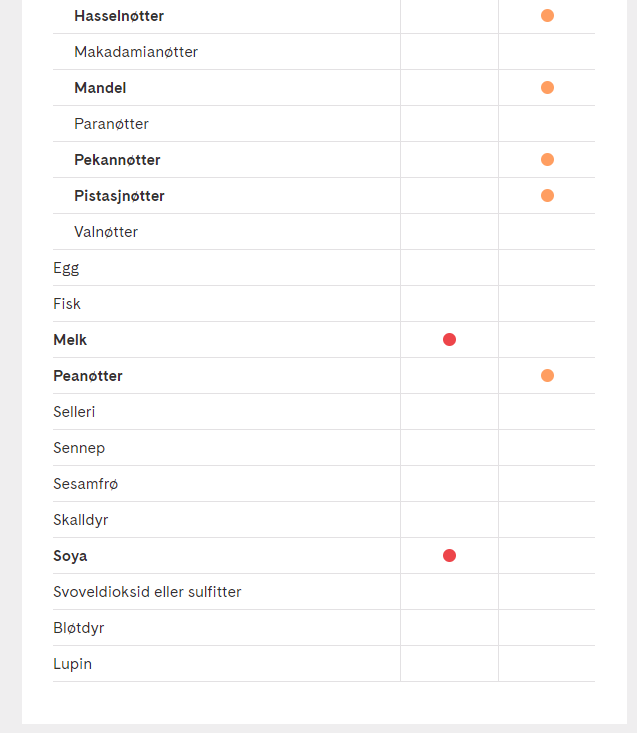Select the Valnøtter entry
Screen dimensions: 637x733
[106, 232]
